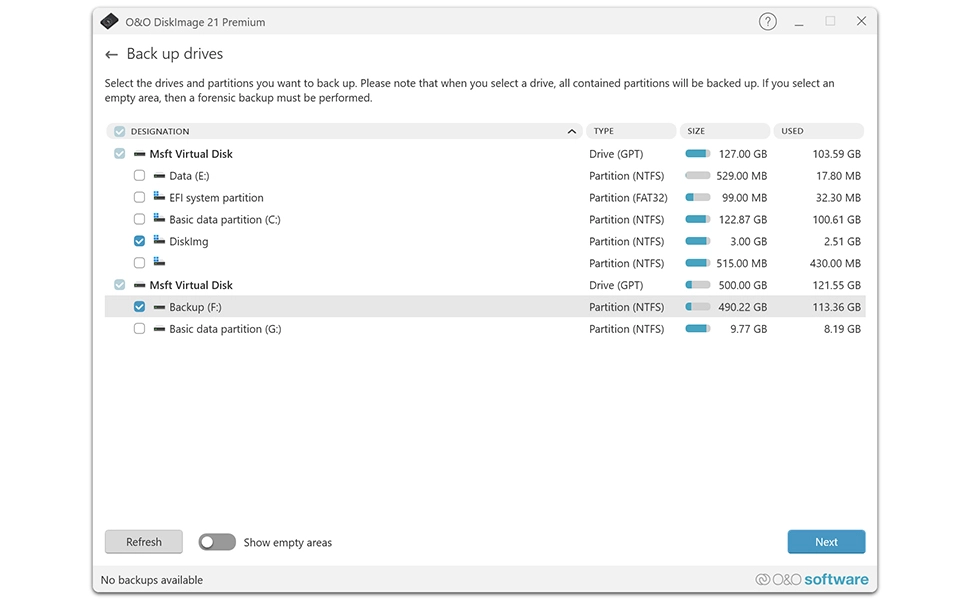Select the checkbox for Basic data partition (G:)
The width and height of the screenshot is (970, 600).
(139, 328)
